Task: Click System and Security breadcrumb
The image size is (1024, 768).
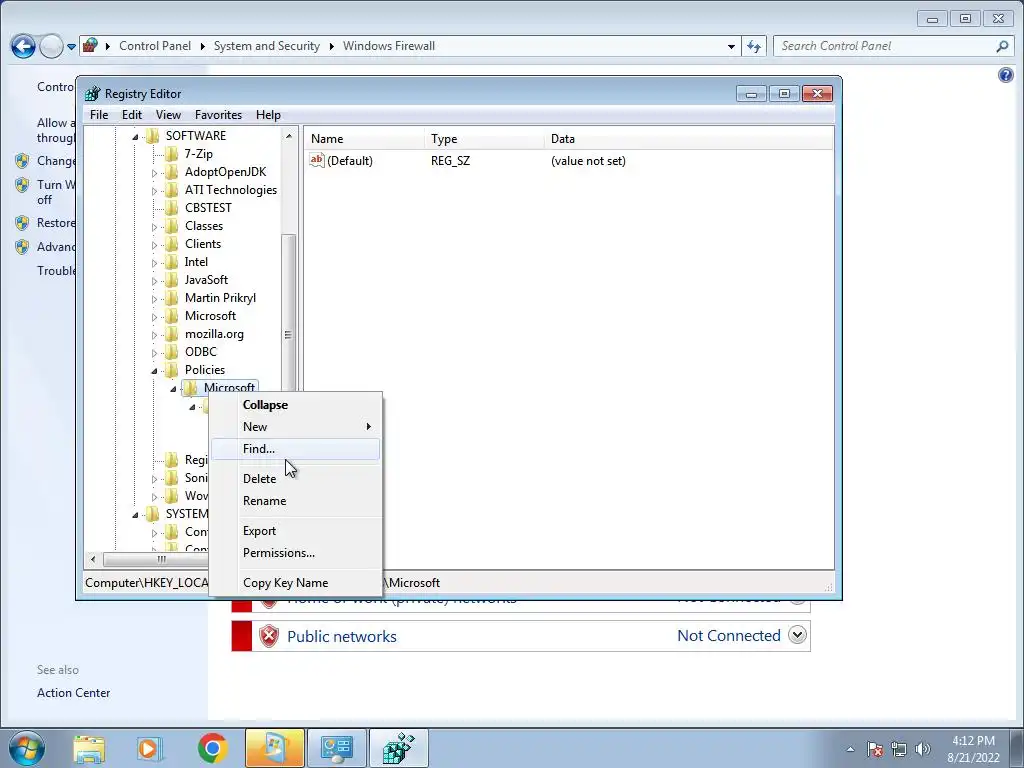Action: pyautogui.click(x=266, y=46)
